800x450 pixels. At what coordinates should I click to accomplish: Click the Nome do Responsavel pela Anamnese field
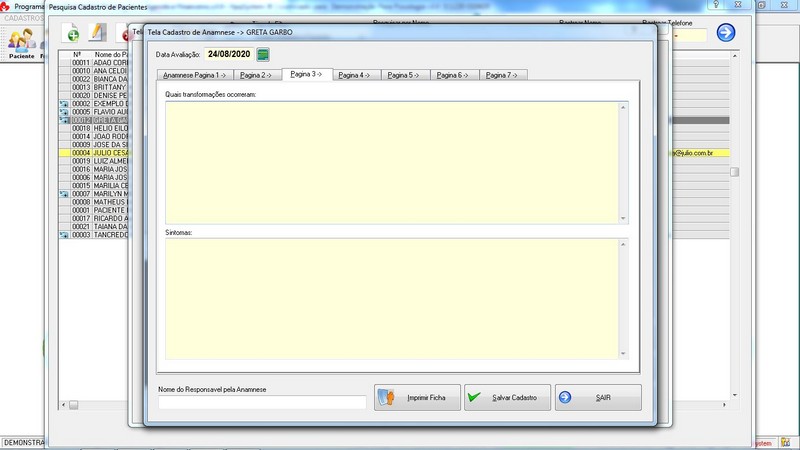(x=262, y=402)
